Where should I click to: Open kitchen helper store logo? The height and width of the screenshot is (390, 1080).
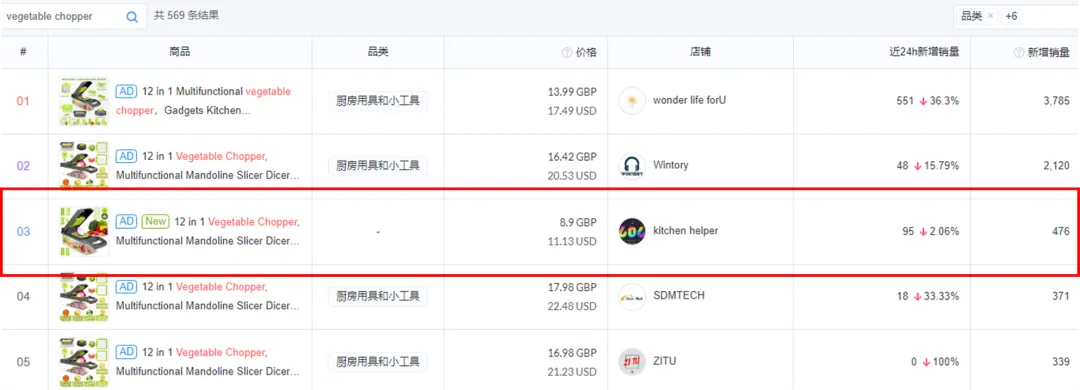click(632, 231)
